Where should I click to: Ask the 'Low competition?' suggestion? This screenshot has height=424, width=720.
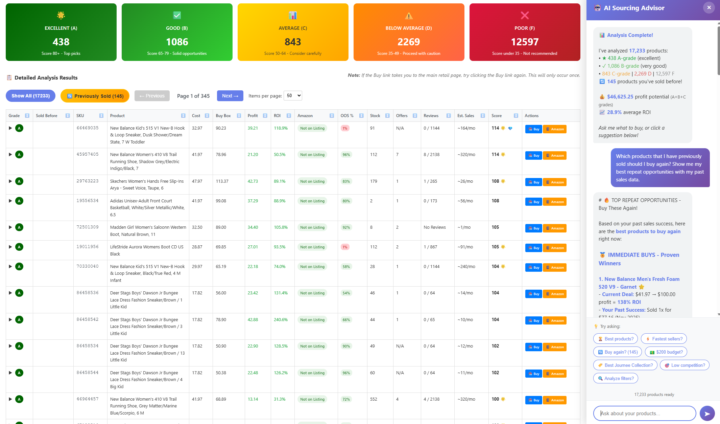click(685, 365)
